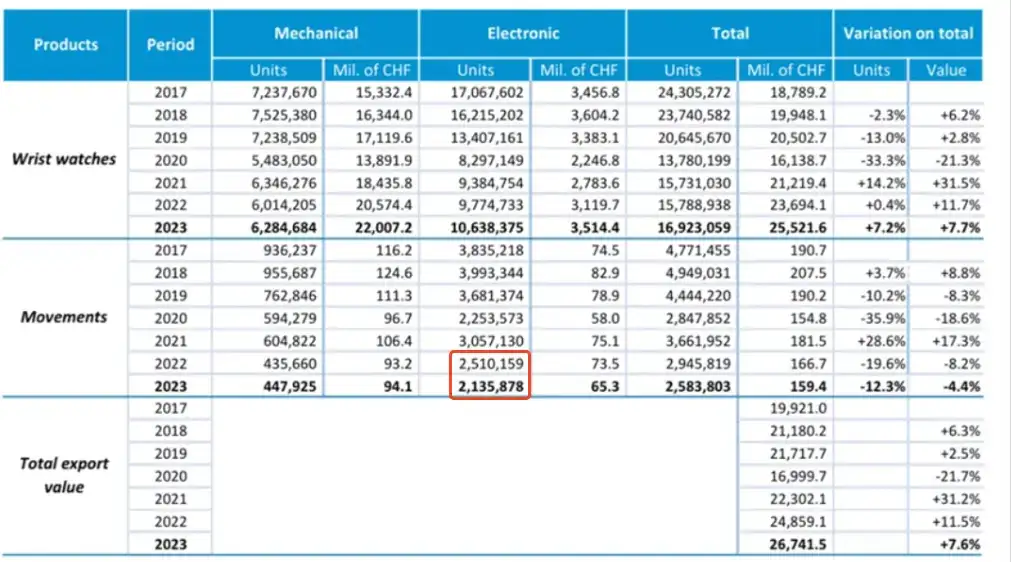
Task: Click the Mechanical header cell
Action: [x=316, y=33]
